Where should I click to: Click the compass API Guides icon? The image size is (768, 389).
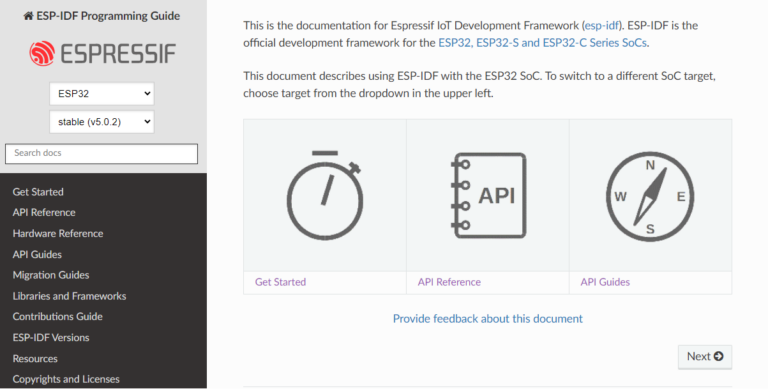pos(650,196)
